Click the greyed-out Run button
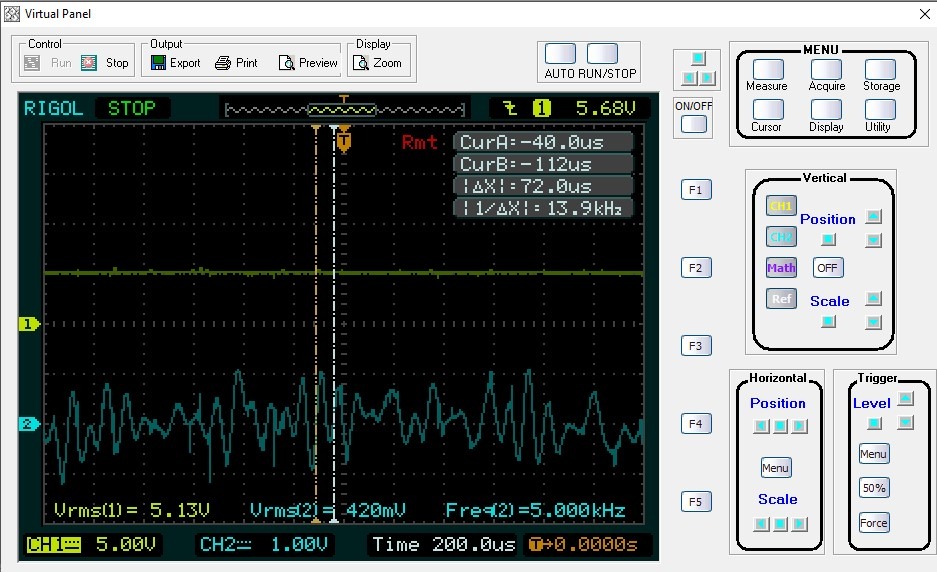 48,63
